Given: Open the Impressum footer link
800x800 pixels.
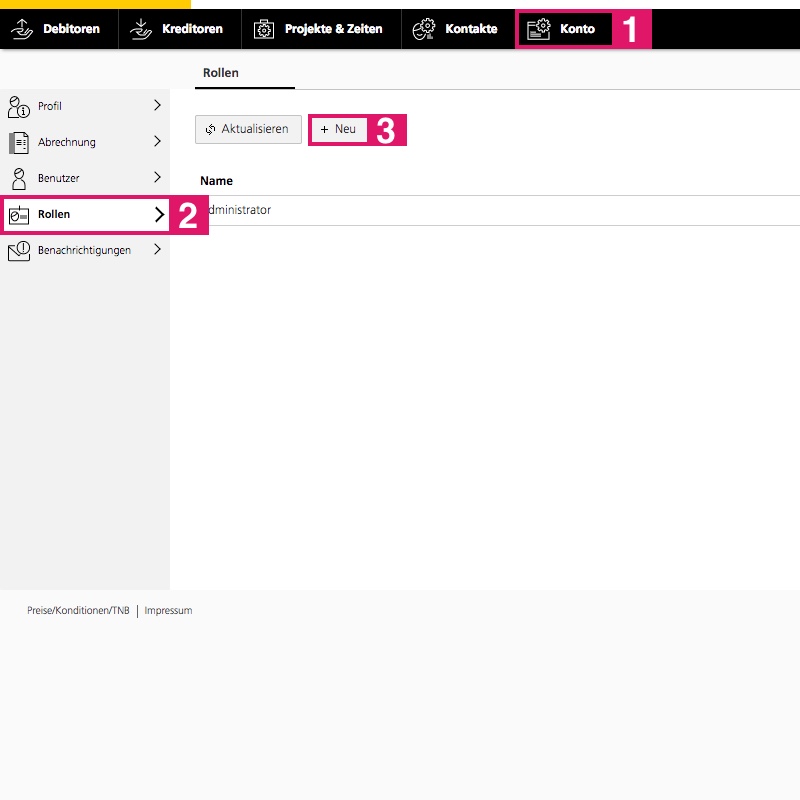Looking at the screenshot, I should [x=168, y=610].
